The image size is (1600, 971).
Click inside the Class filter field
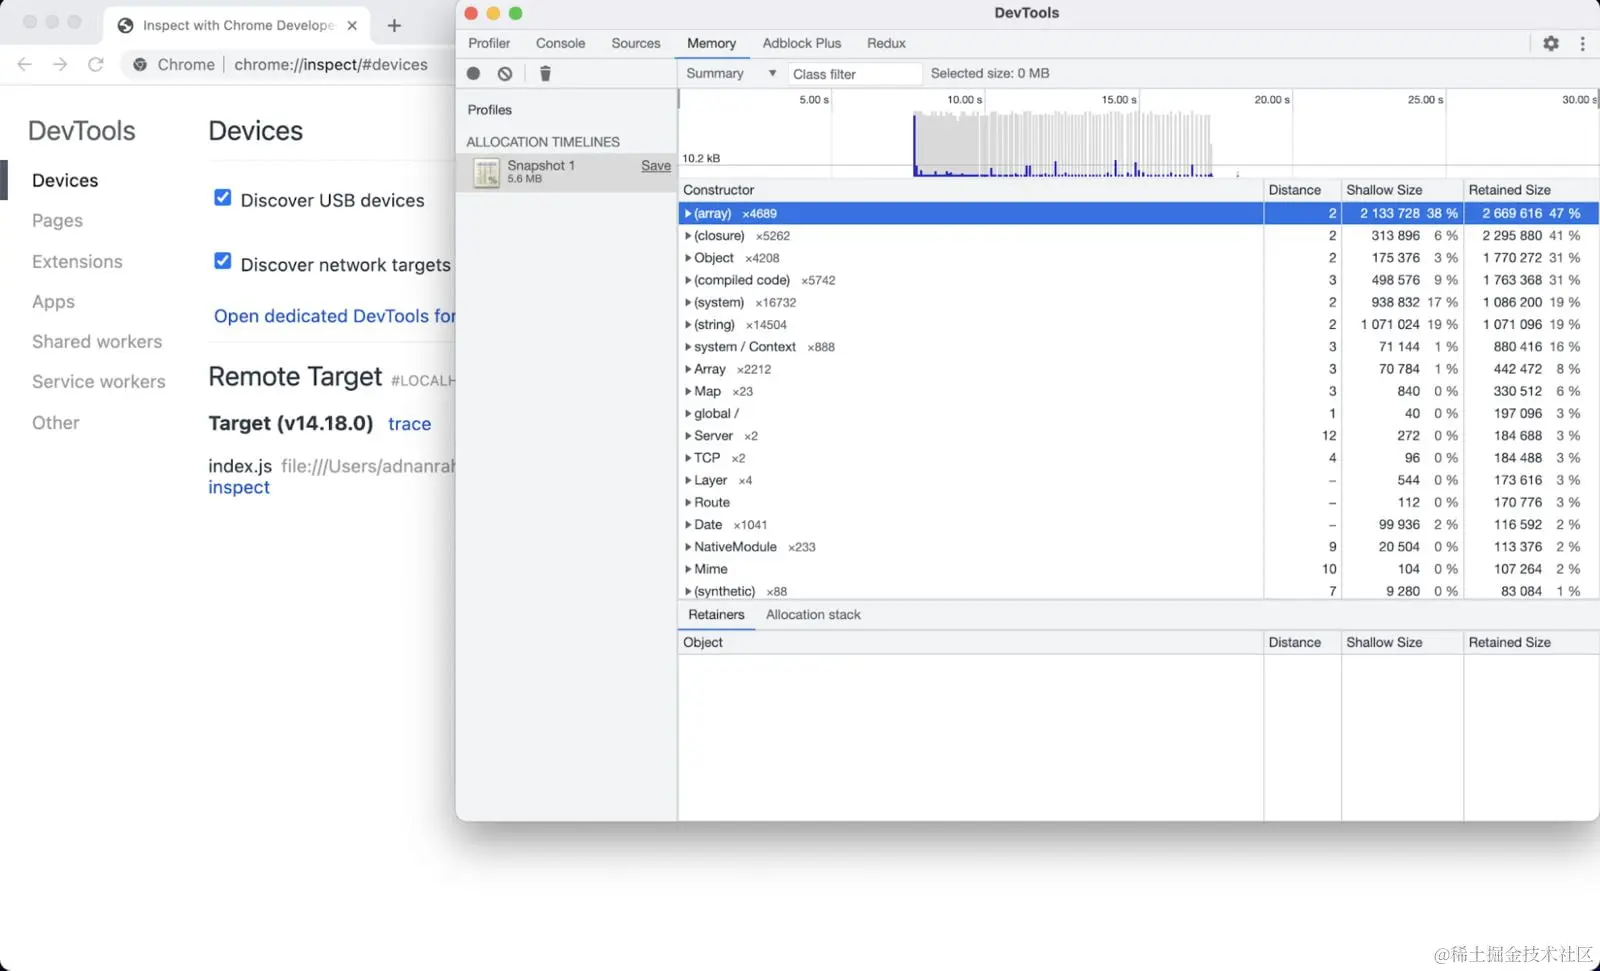[x=855, y=73]
